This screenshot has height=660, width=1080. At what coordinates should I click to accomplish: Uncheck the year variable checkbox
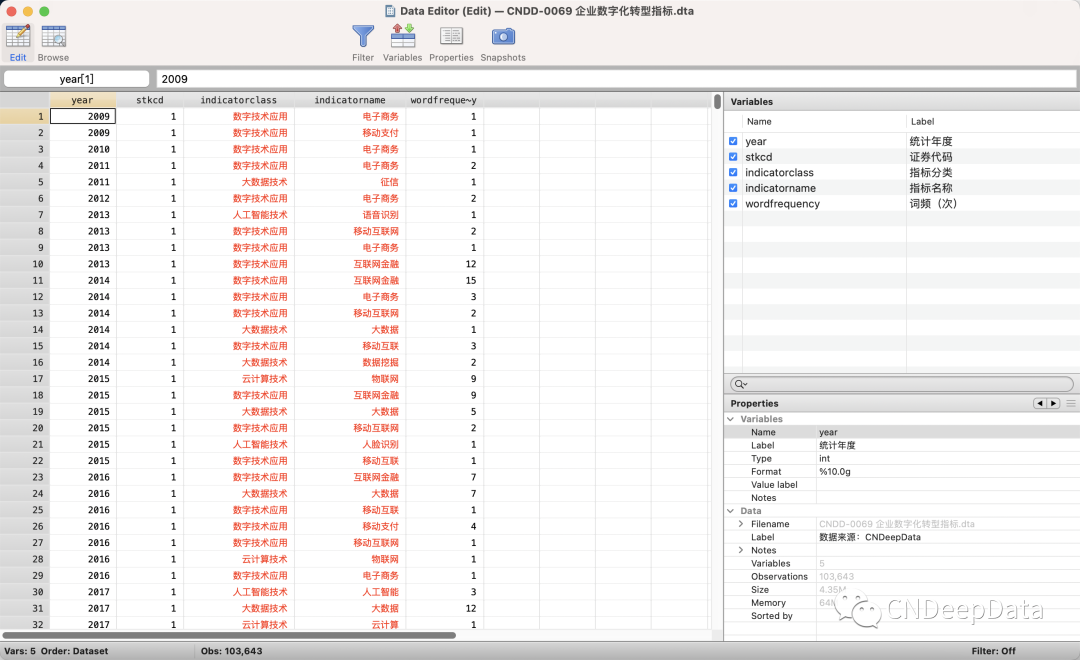click(733, 141)
